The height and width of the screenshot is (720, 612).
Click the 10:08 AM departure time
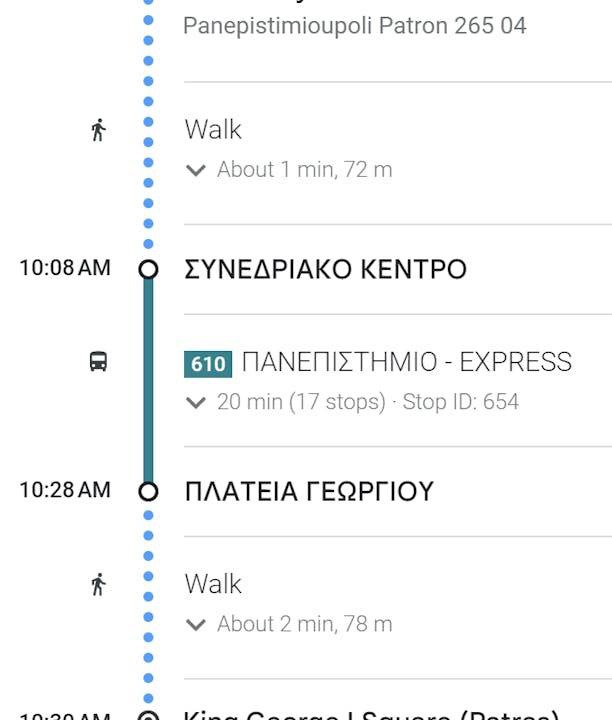[x=65, y=268]
